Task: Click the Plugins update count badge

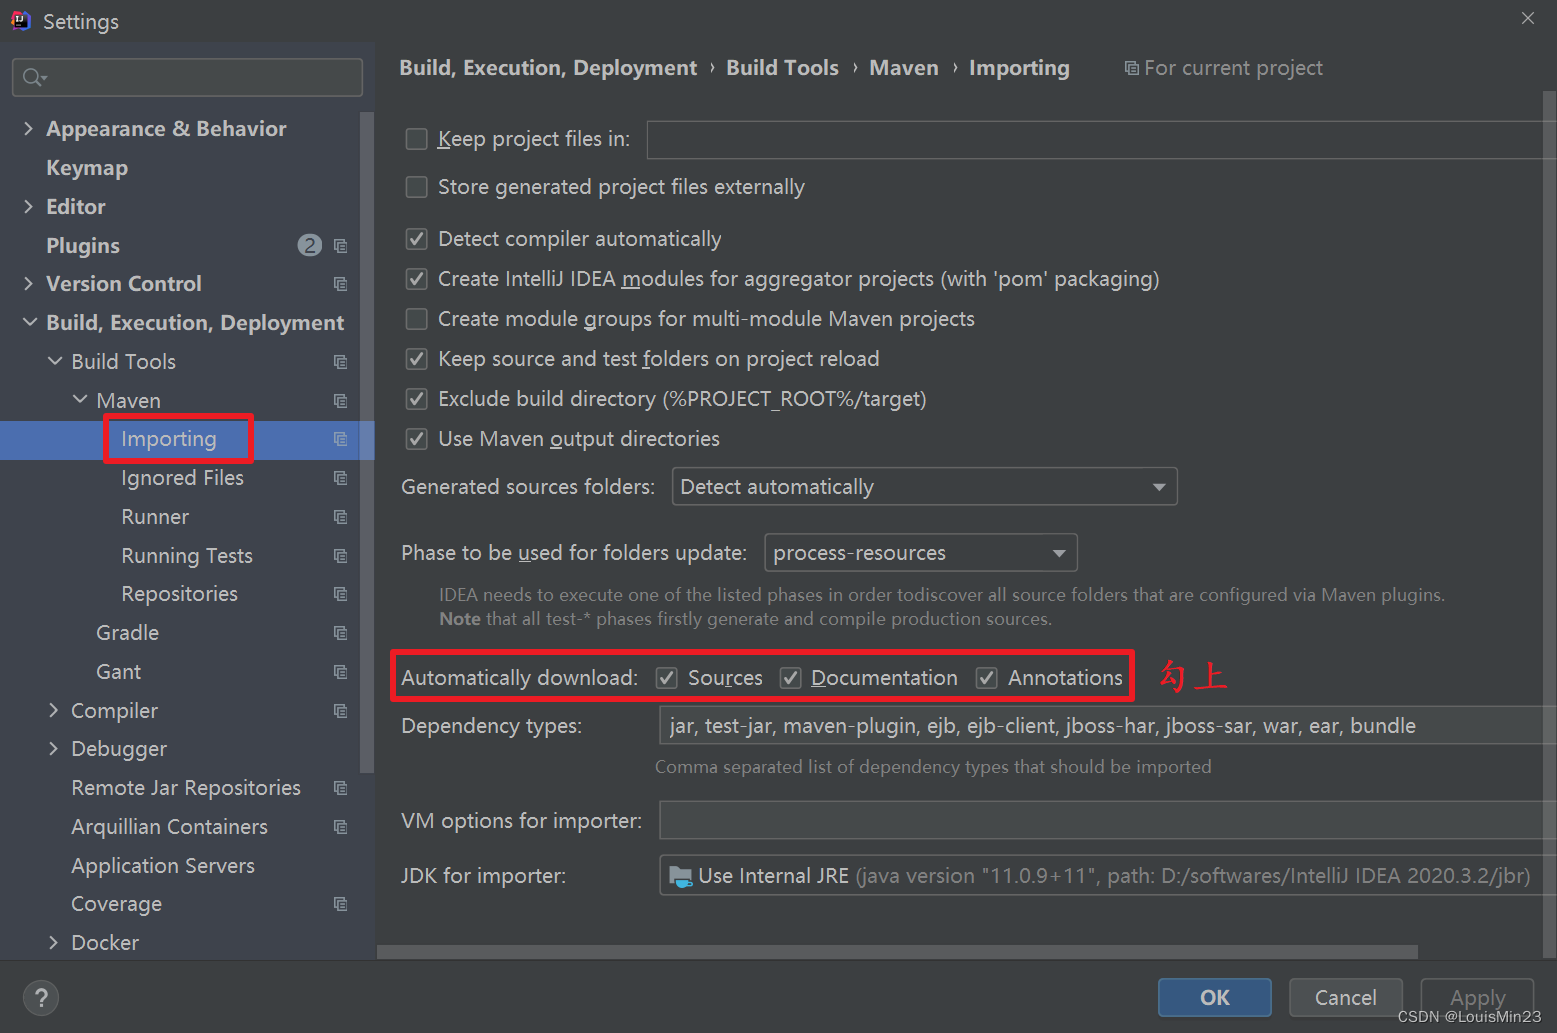Action: click(310, 245)
